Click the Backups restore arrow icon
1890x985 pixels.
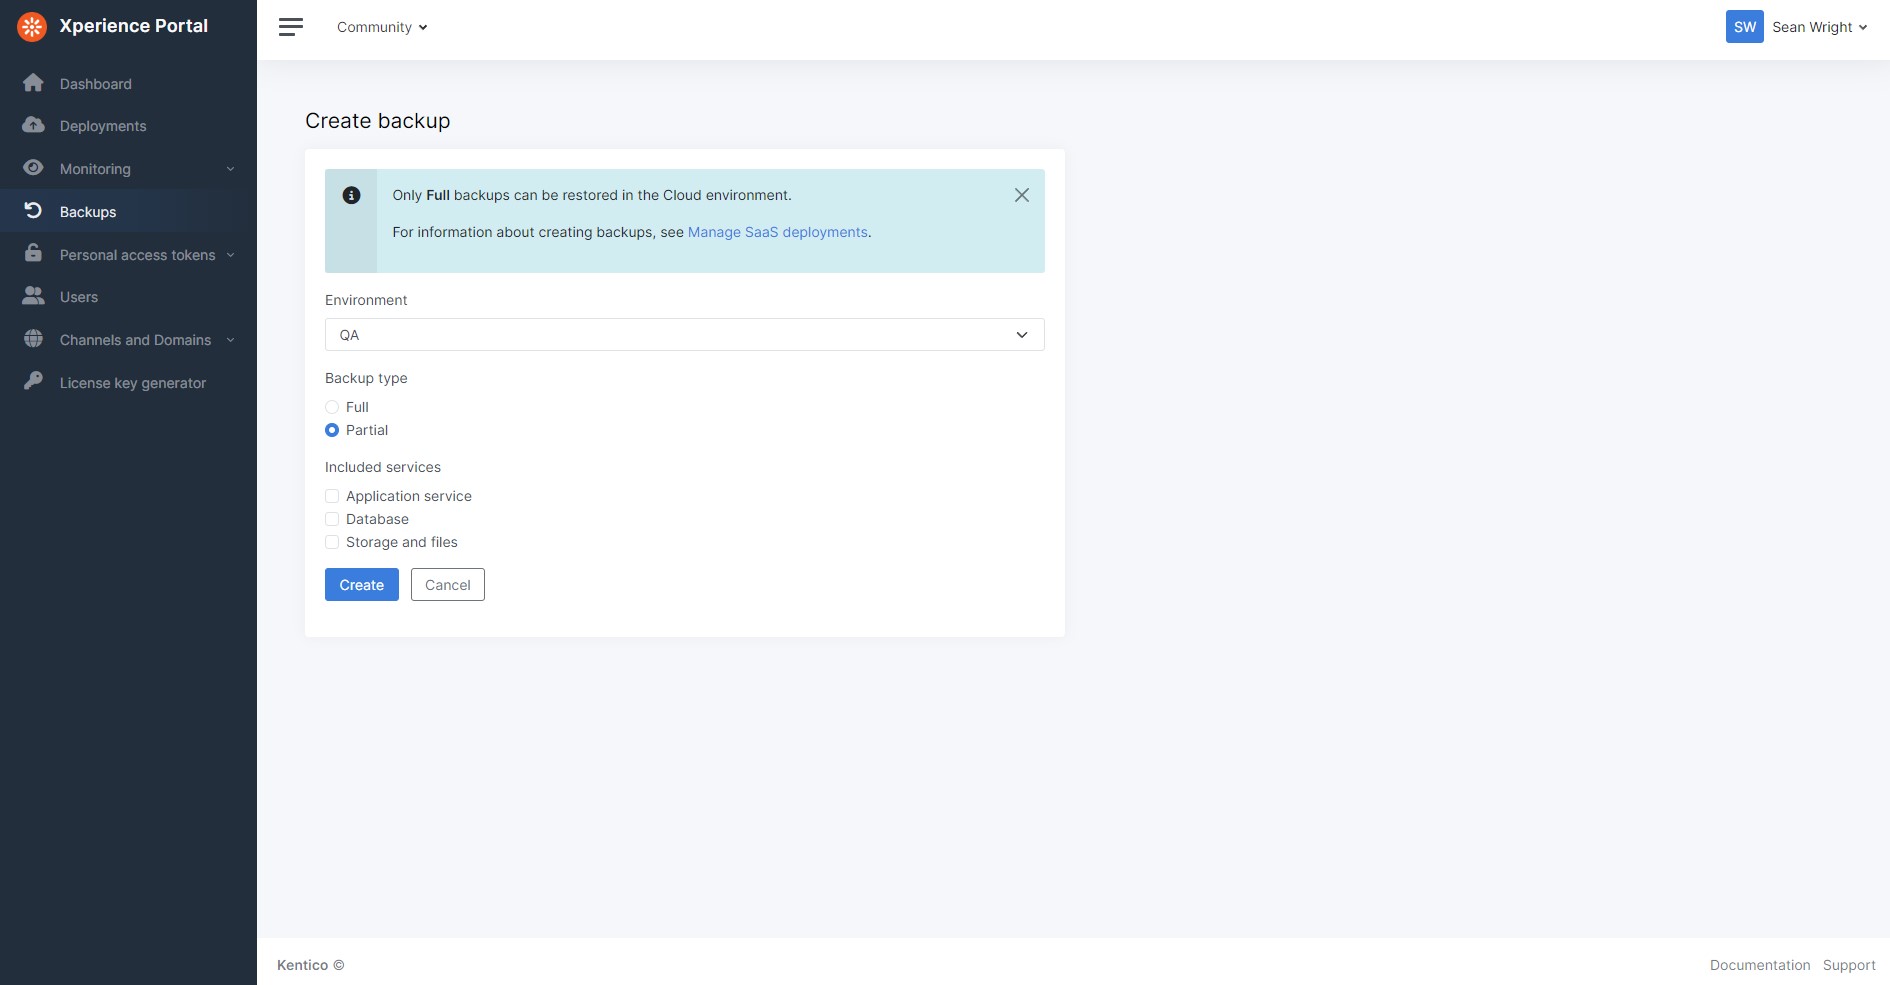pos(33,211)
